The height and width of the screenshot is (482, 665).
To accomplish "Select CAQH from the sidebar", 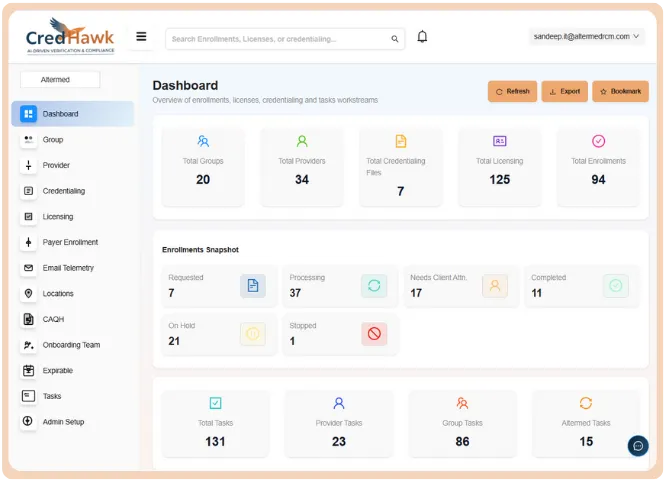I will click(x=53, y=319).
